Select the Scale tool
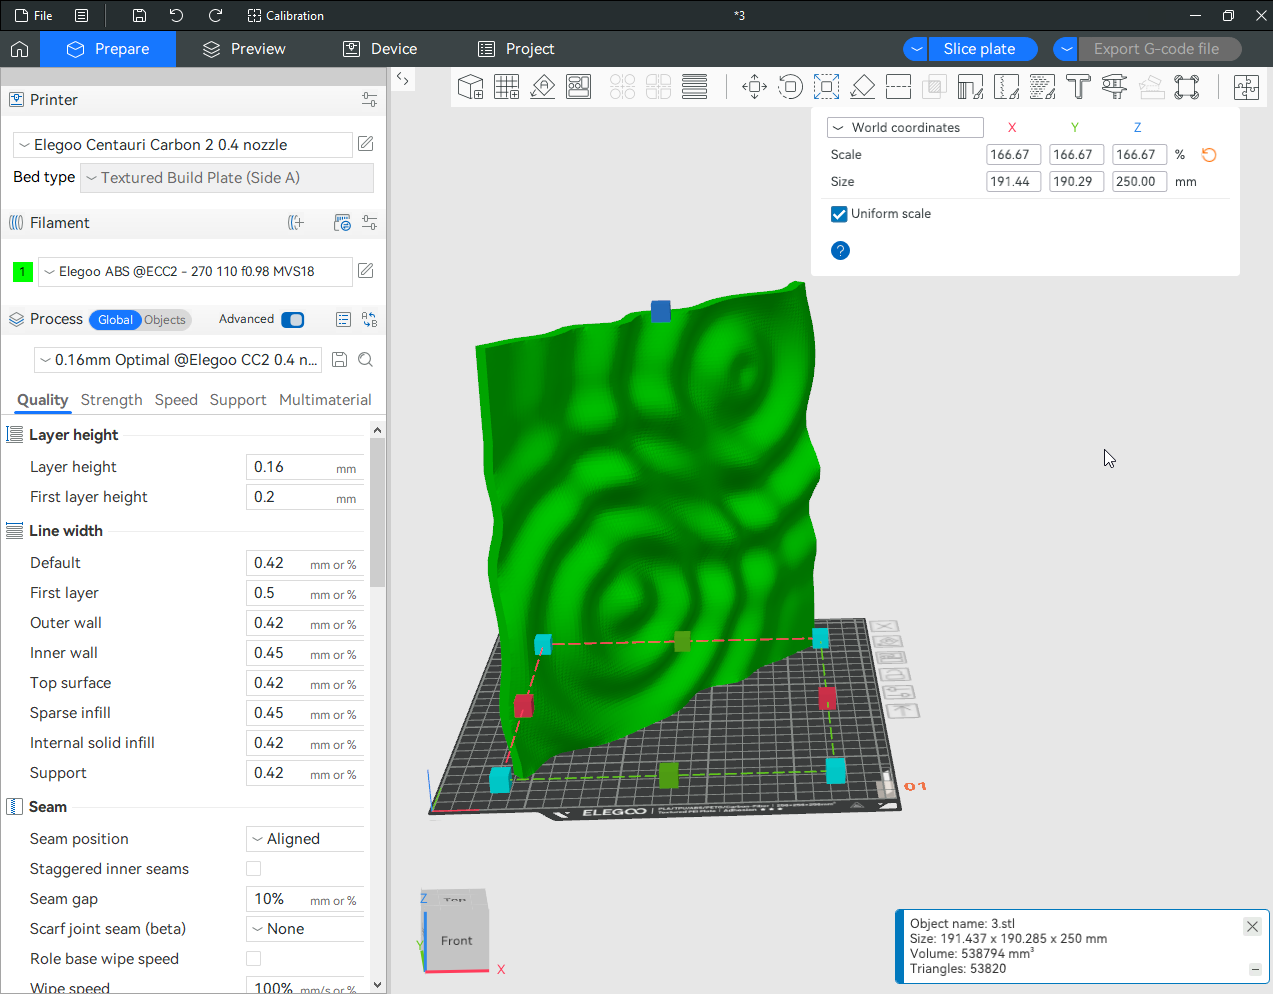 click(827, 87)
